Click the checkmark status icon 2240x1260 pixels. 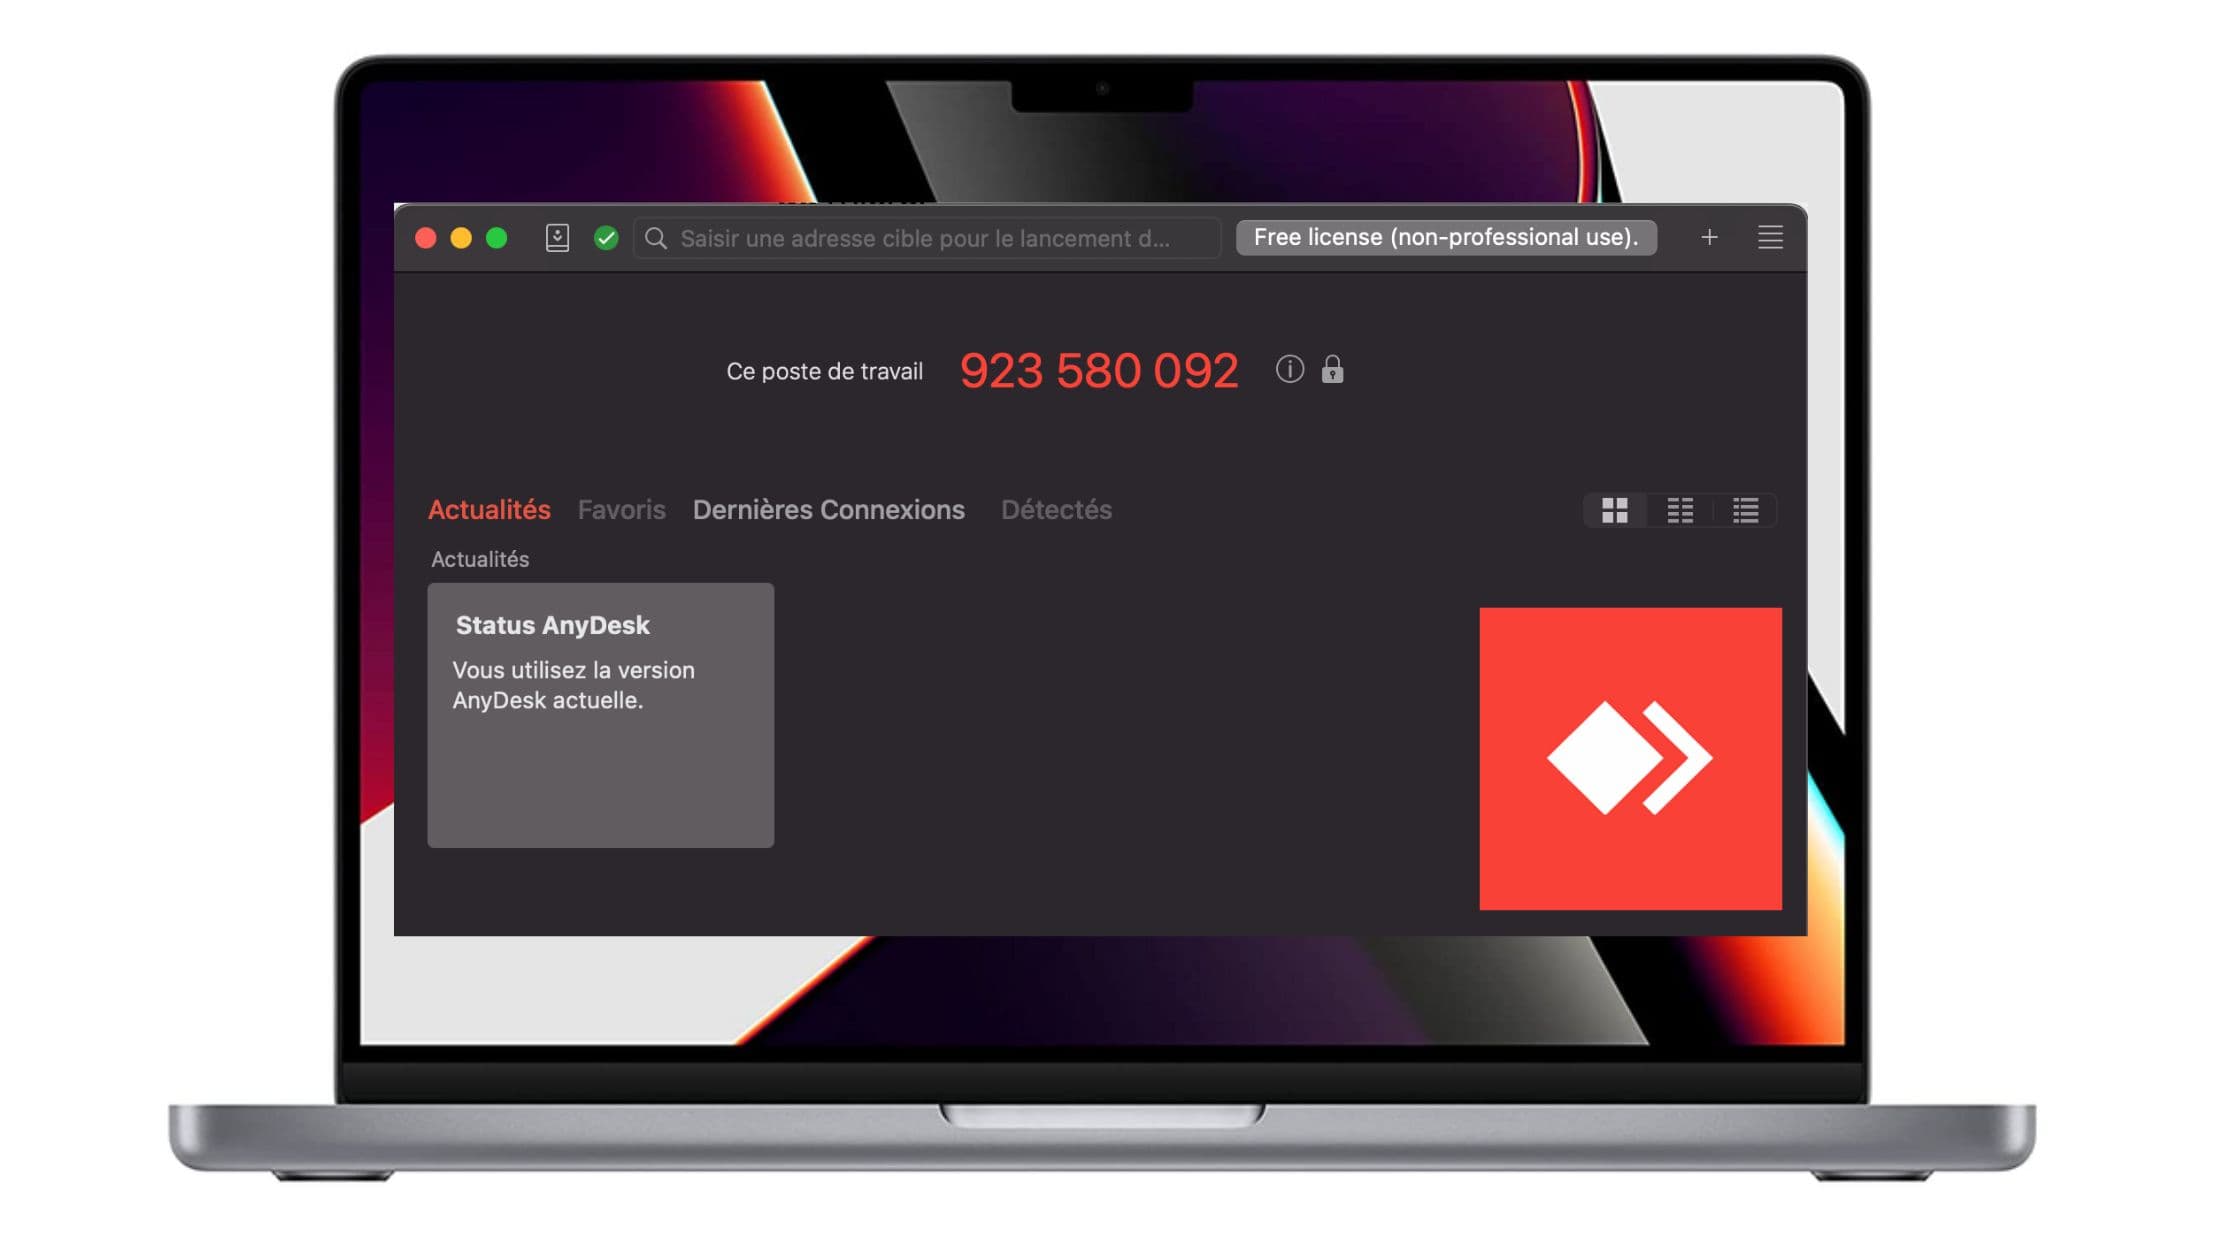pos(606,237)
